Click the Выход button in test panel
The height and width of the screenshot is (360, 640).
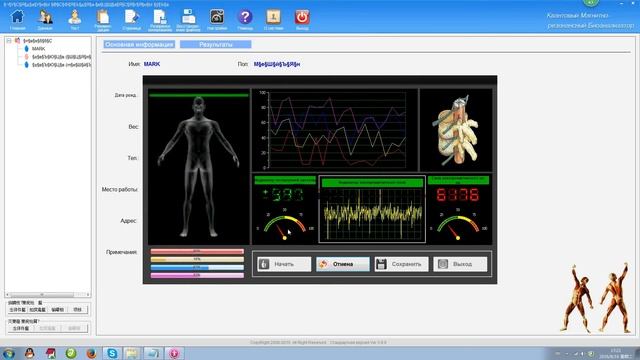(460, 264)
